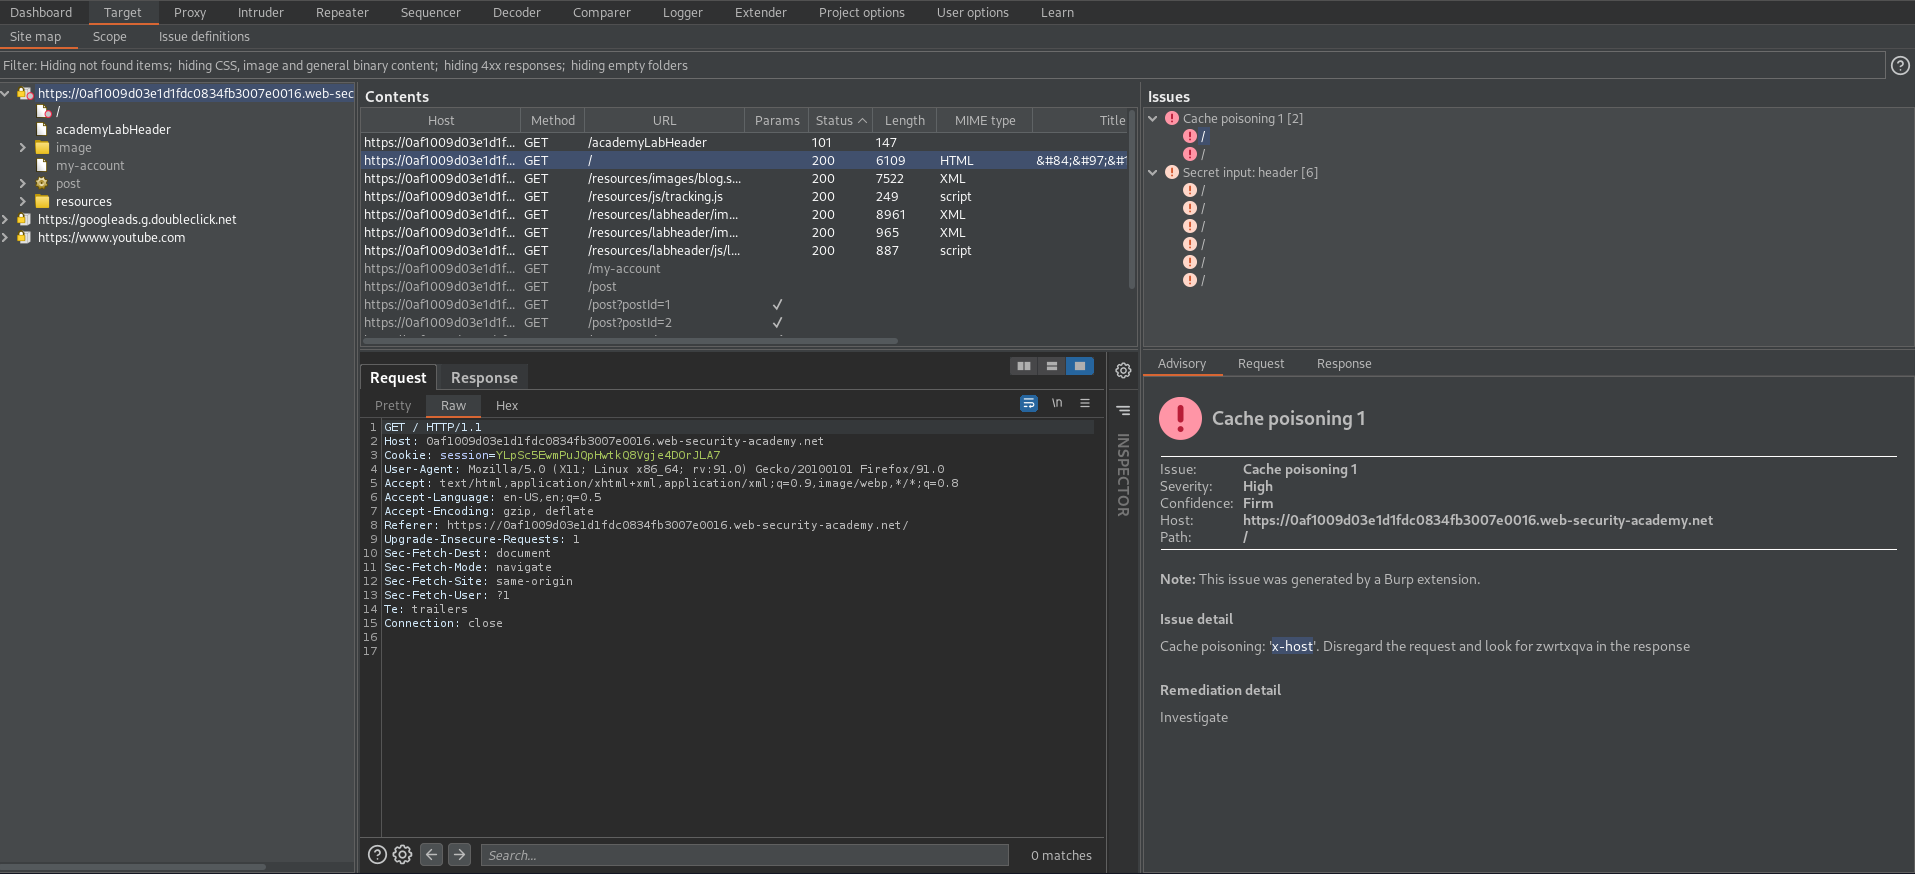The image size is (1915, 874).
Task: Sort contents by Length column header
Action: point(905,121)
